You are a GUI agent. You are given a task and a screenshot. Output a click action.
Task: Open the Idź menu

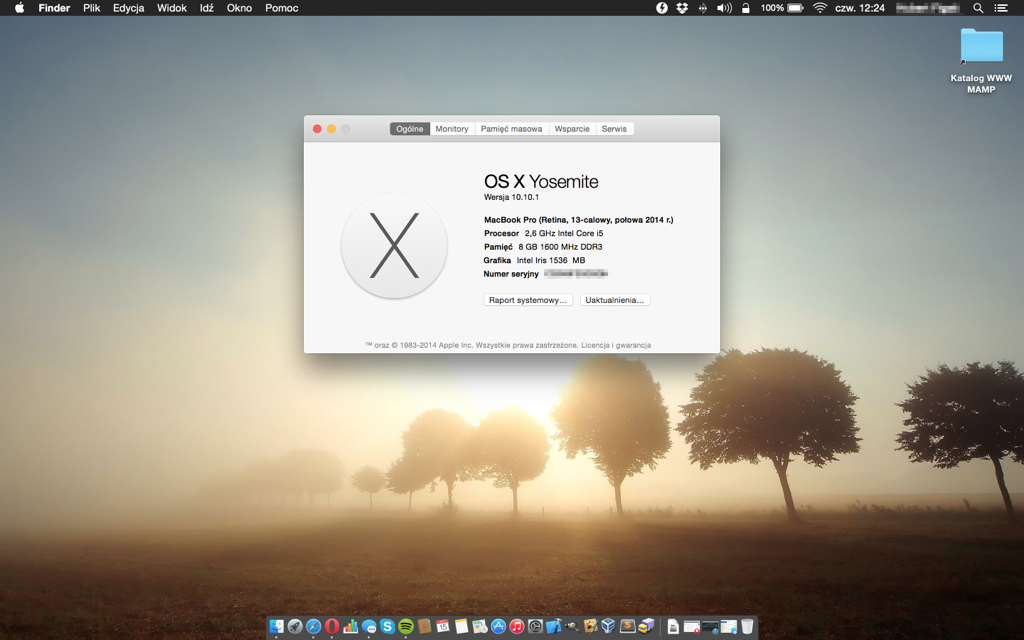(x=206, y=8)
